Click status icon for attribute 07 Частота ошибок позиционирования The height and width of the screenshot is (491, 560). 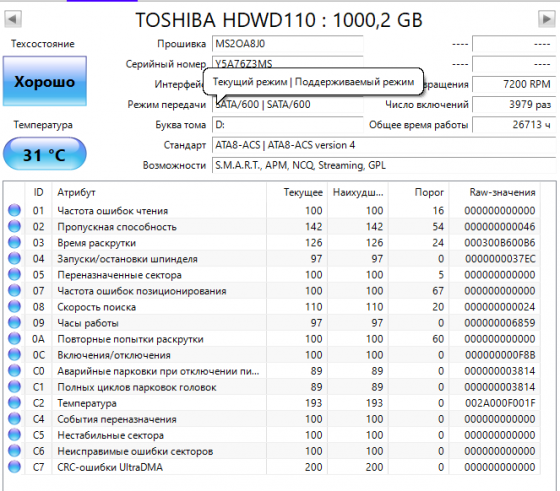[14, 291]
